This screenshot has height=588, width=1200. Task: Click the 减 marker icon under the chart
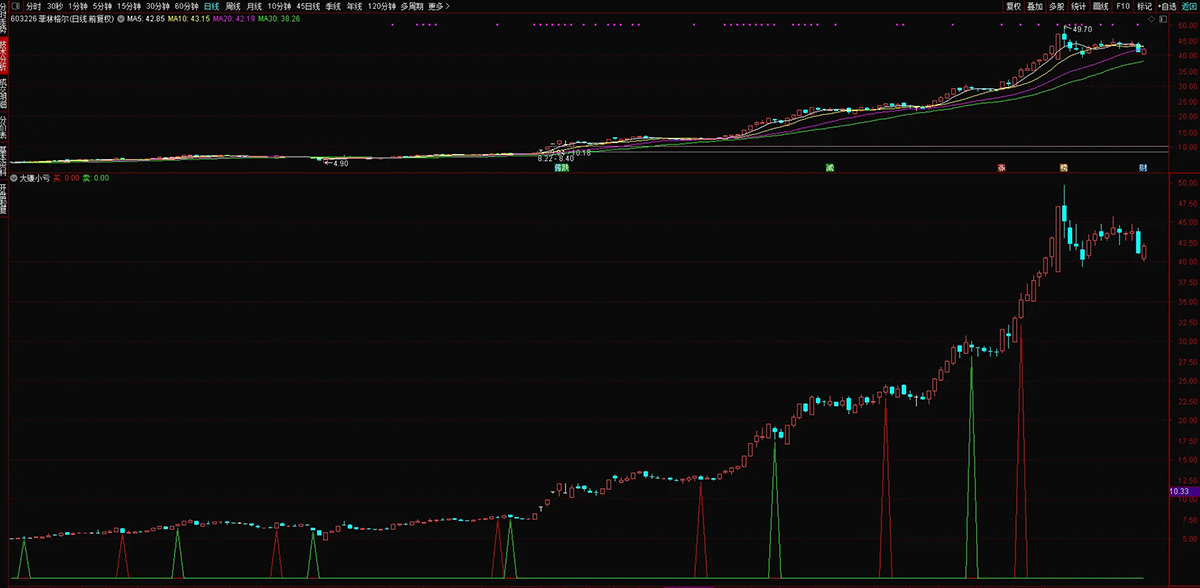[829, 168]
